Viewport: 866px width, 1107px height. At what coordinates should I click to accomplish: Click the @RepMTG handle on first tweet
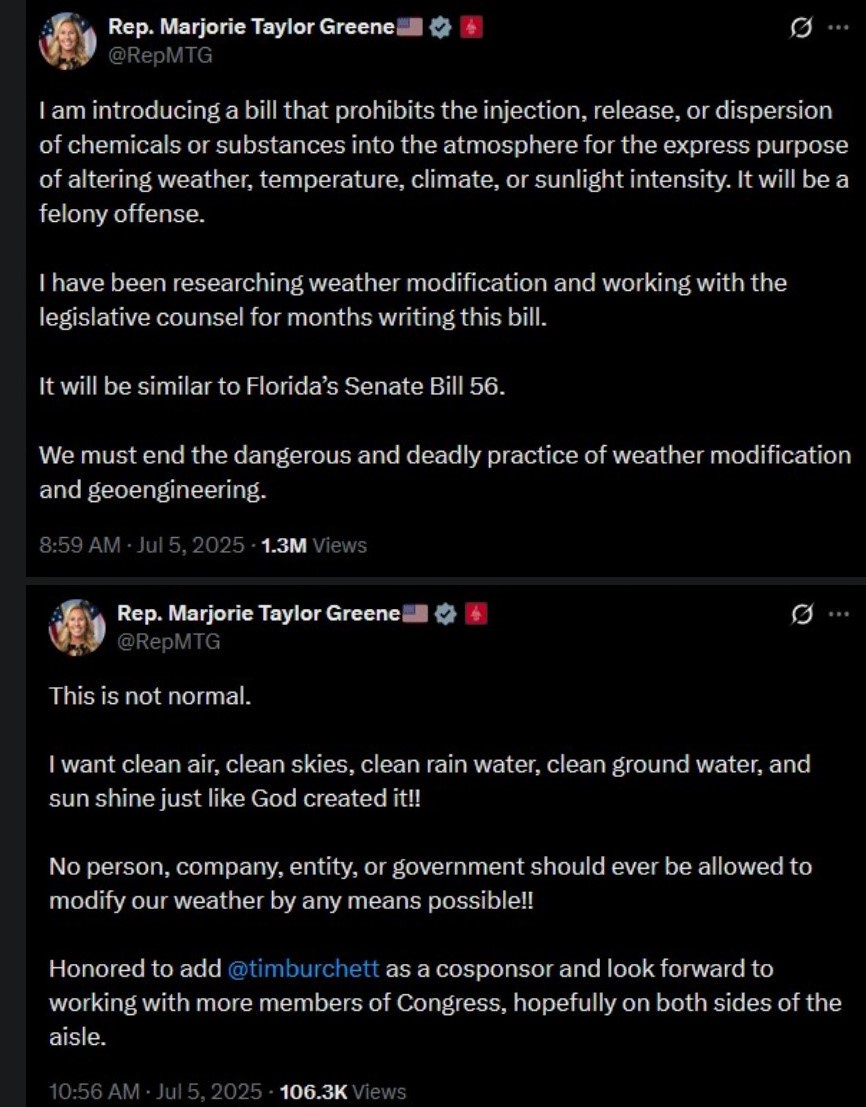(160, 56)
